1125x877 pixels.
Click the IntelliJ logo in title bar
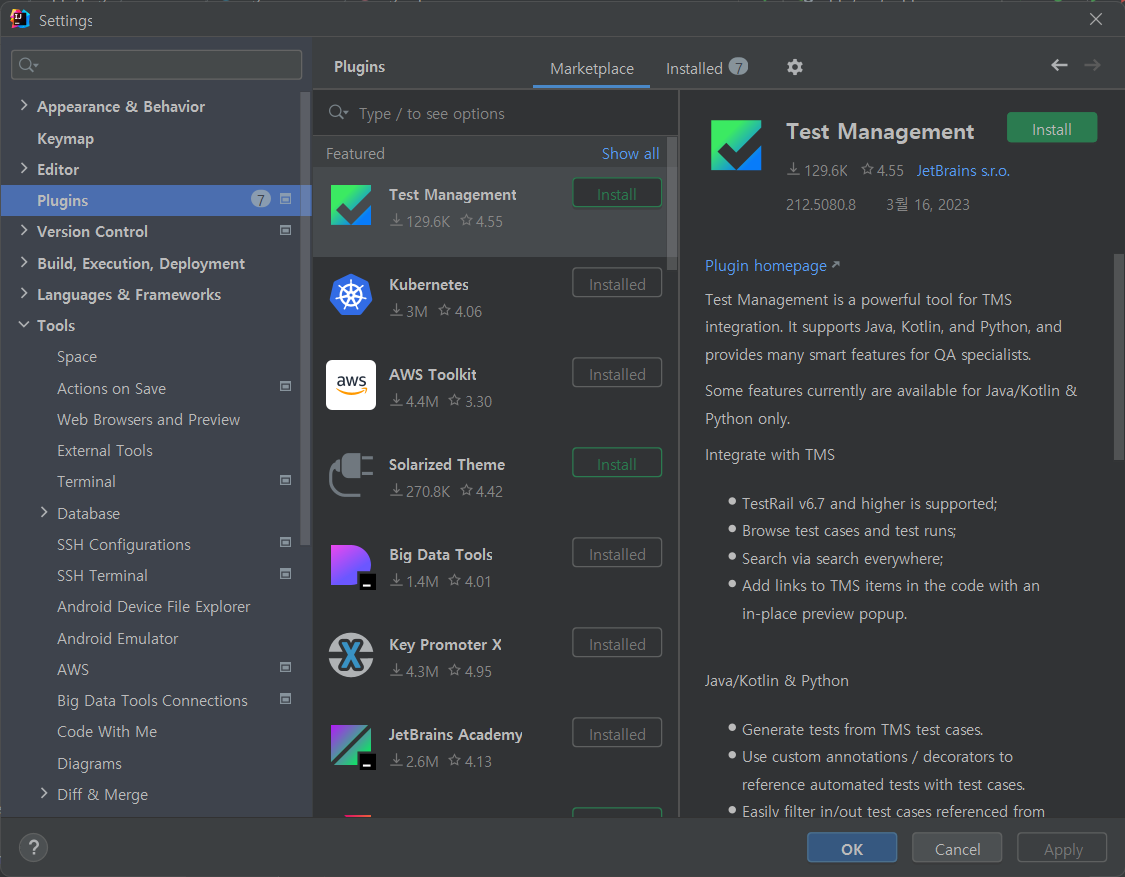[19, 19]
